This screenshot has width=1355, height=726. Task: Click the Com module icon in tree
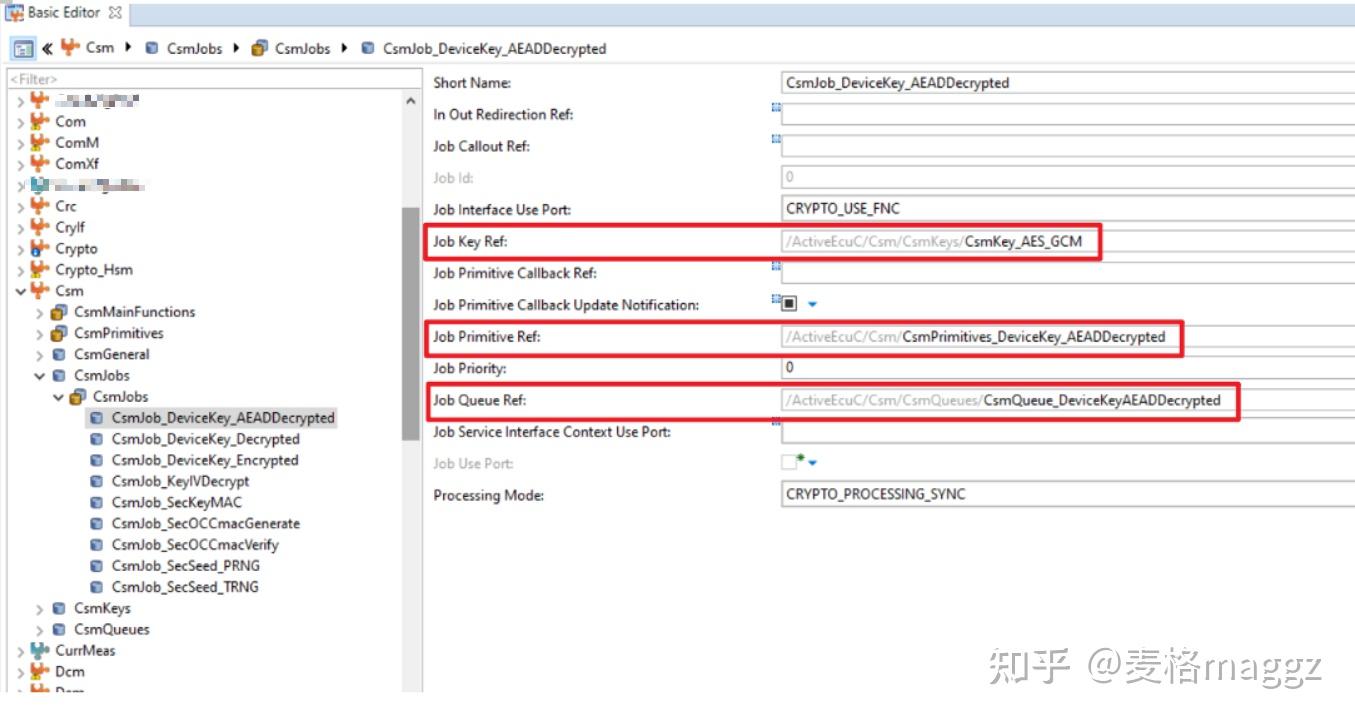tap(39, 121)
